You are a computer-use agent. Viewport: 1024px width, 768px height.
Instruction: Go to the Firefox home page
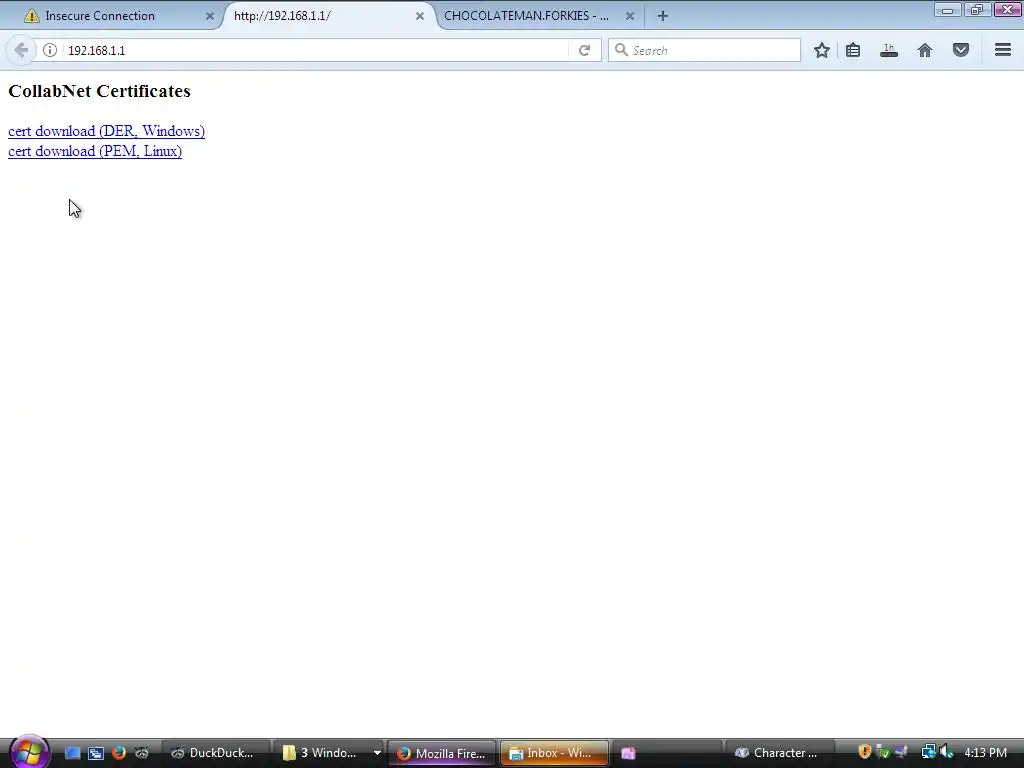[925, 50]
